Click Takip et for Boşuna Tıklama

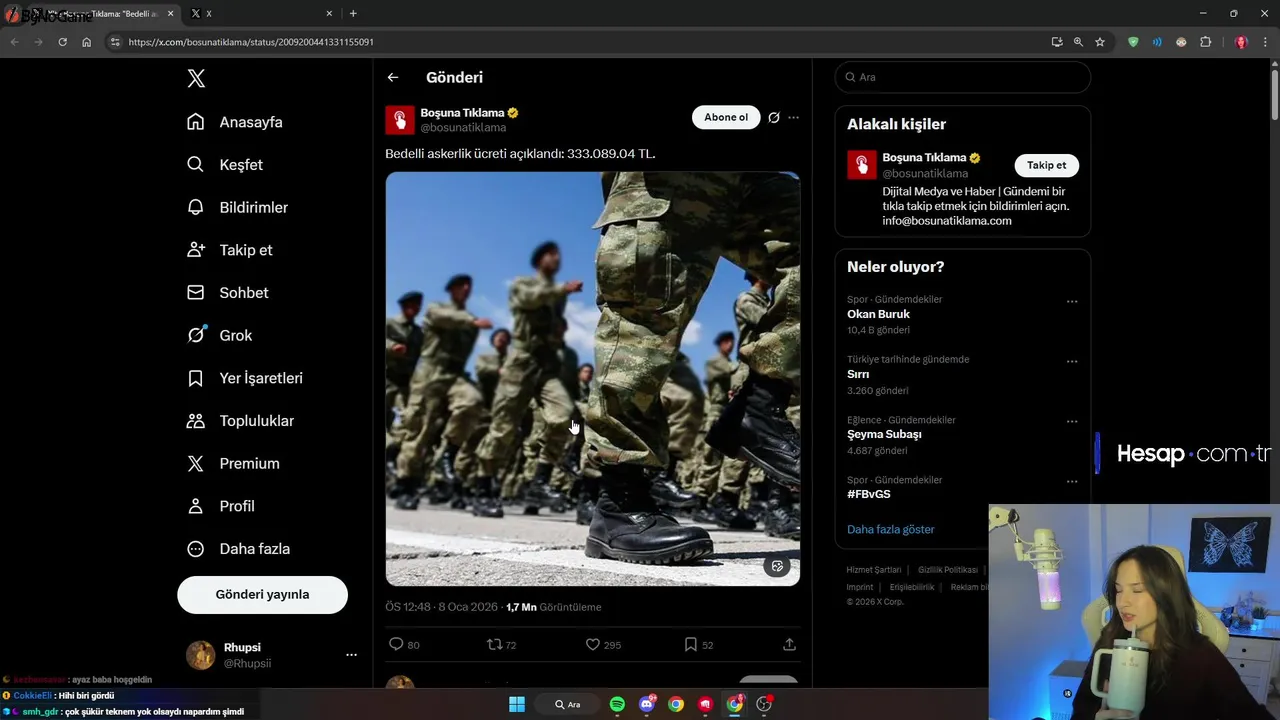pyautogui.click(x=1047, y=165)
